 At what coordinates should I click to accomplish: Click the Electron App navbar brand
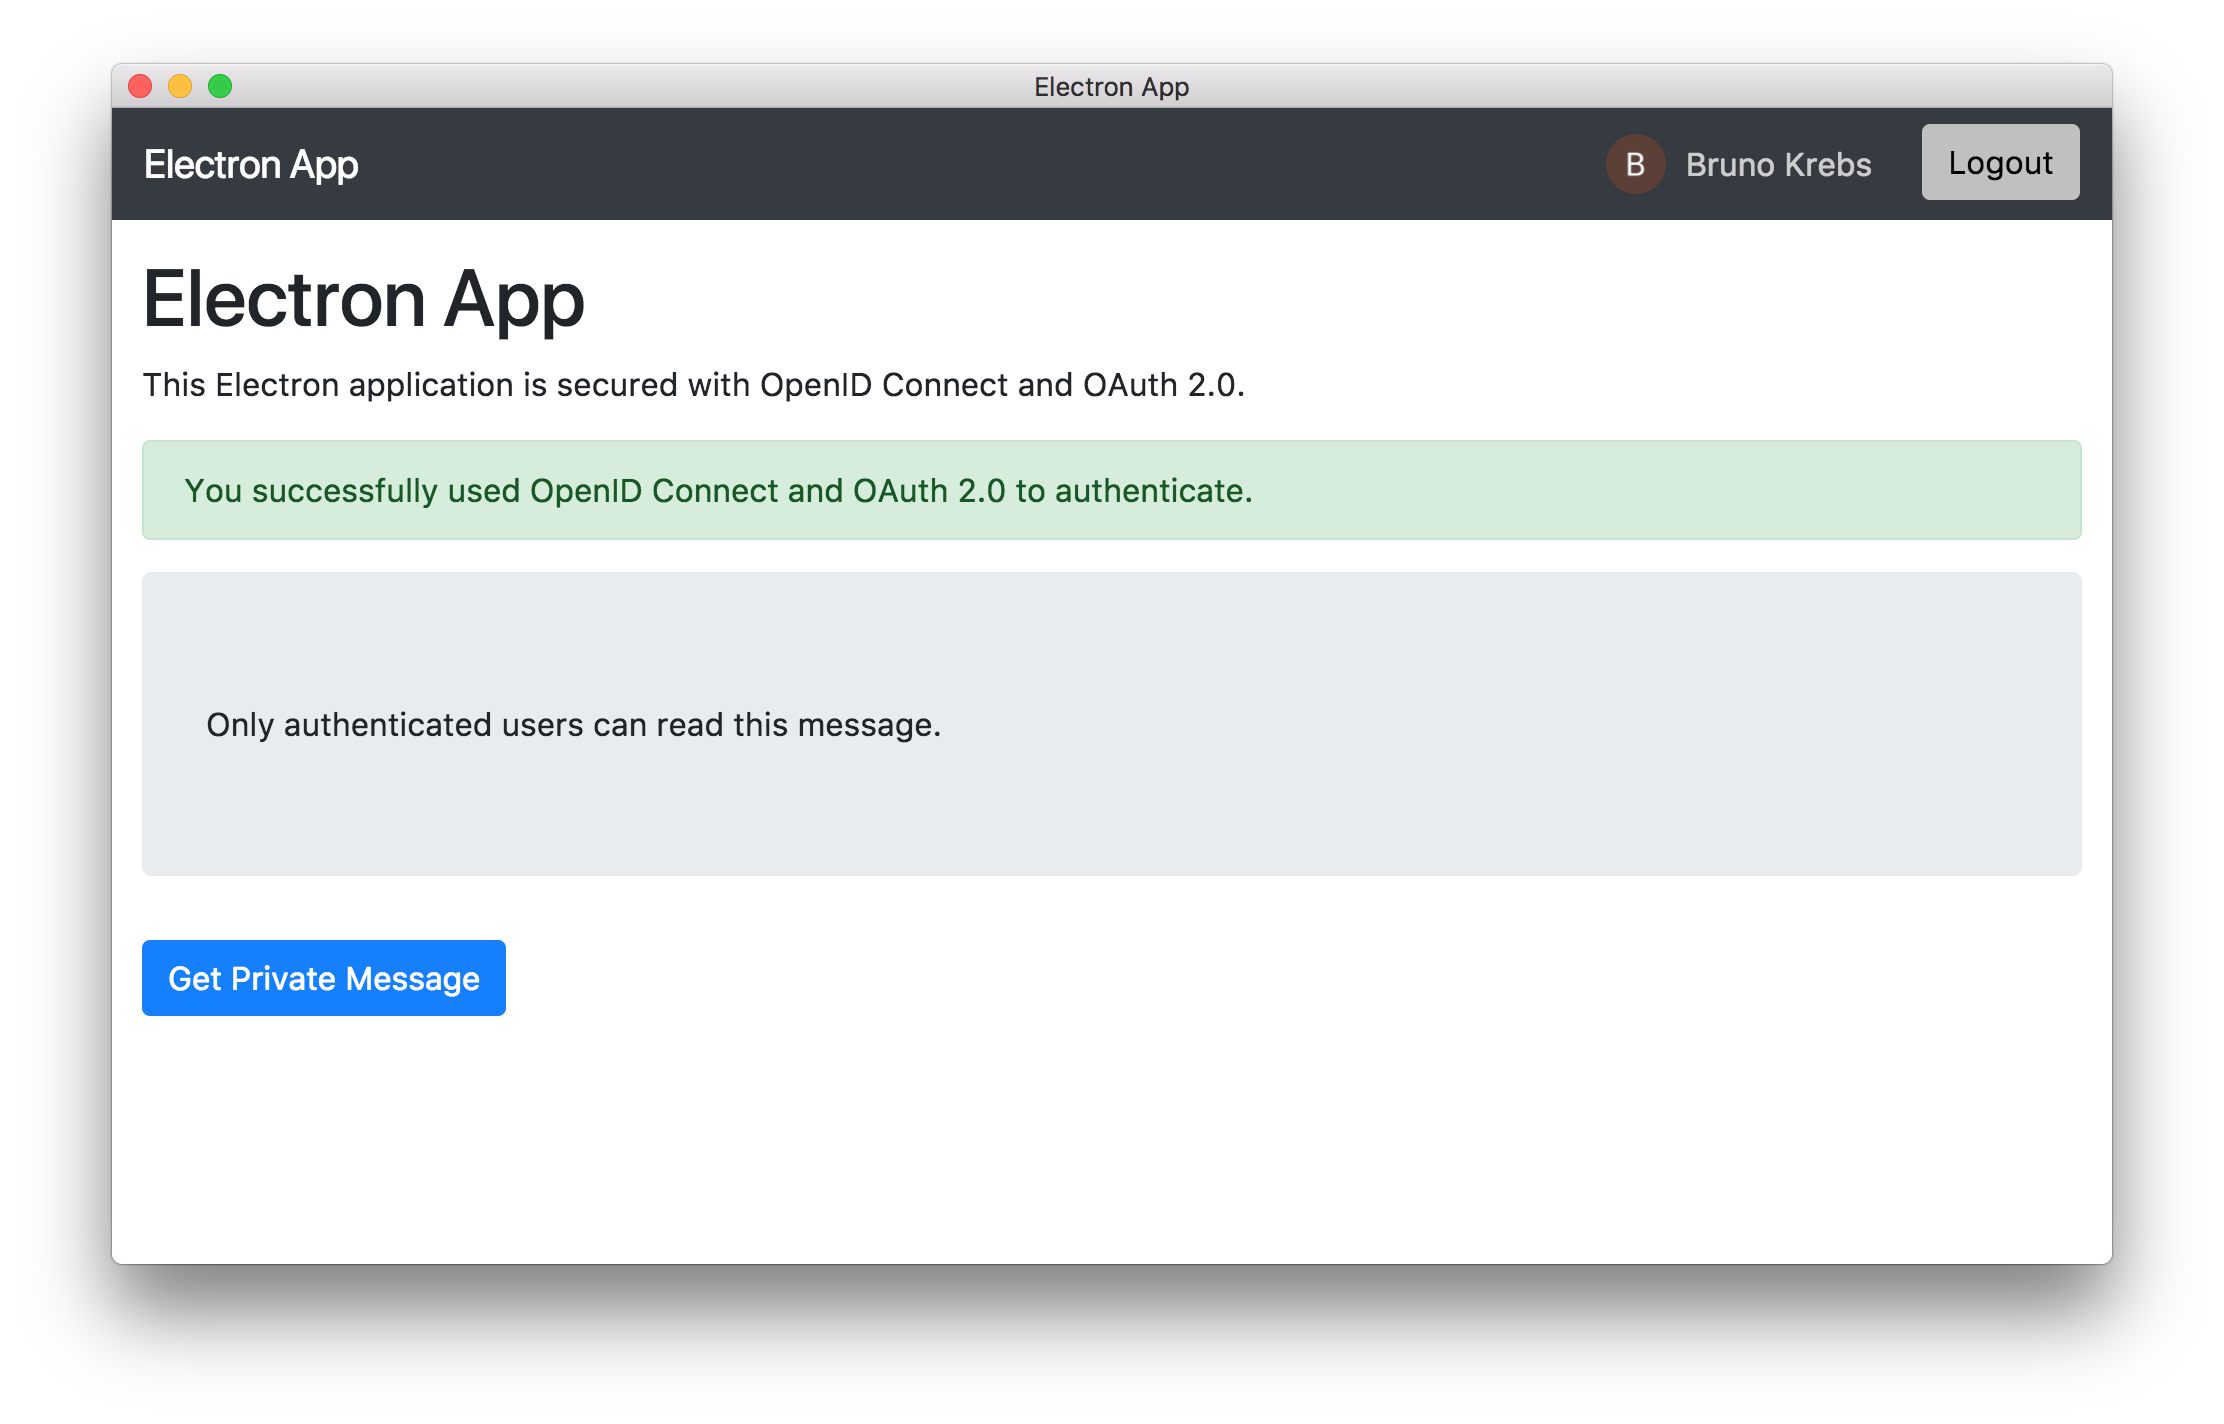pos(251,165)
